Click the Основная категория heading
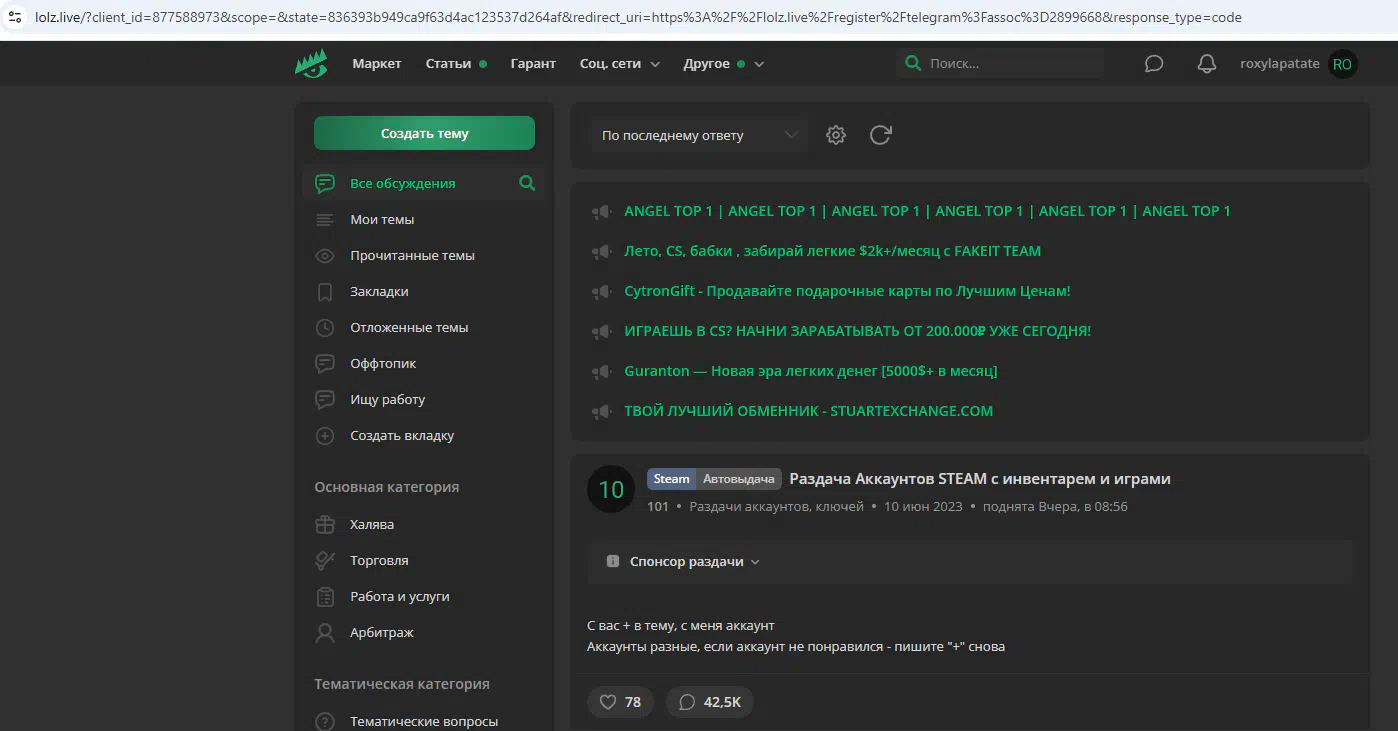Screen dimensions: 1398x731 pos(387,487)
